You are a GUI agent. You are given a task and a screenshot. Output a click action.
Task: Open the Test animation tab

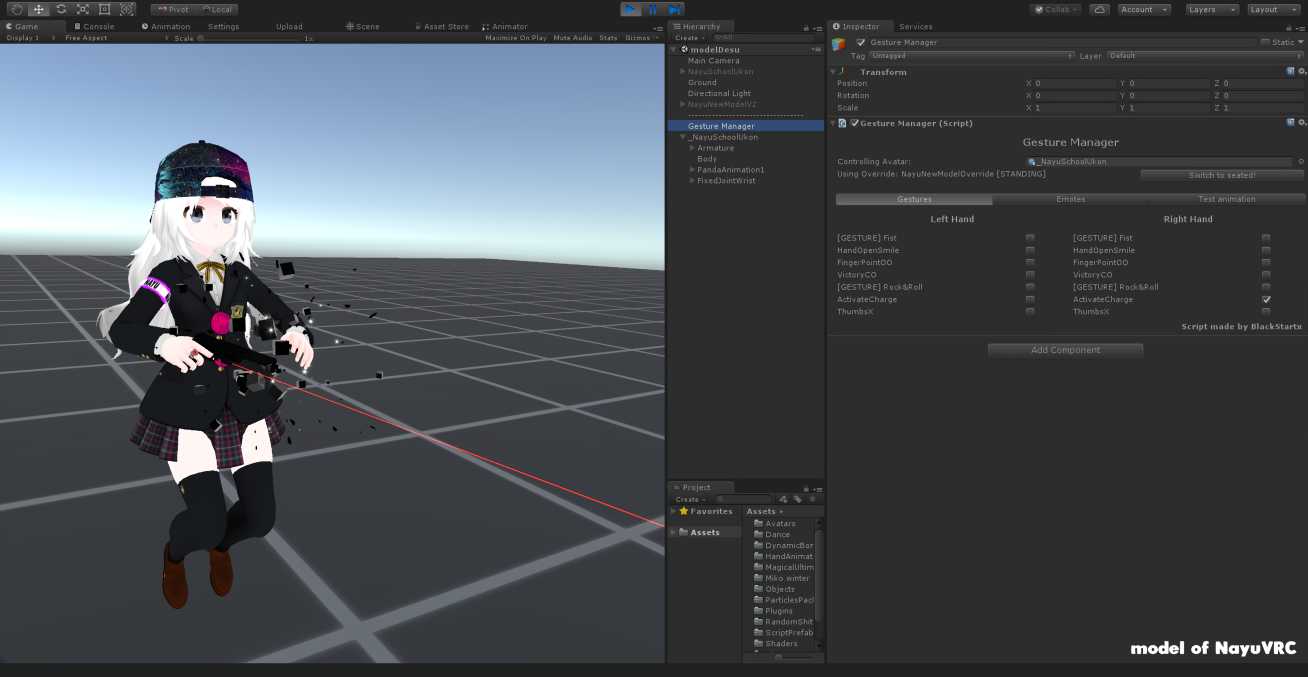1227,198
